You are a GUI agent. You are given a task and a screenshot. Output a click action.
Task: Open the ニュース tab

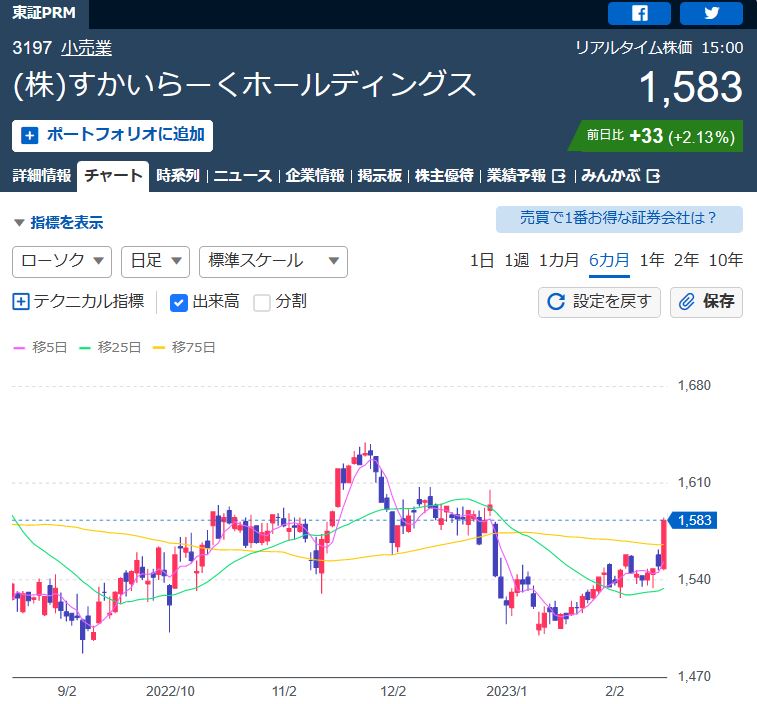(243, 175)
